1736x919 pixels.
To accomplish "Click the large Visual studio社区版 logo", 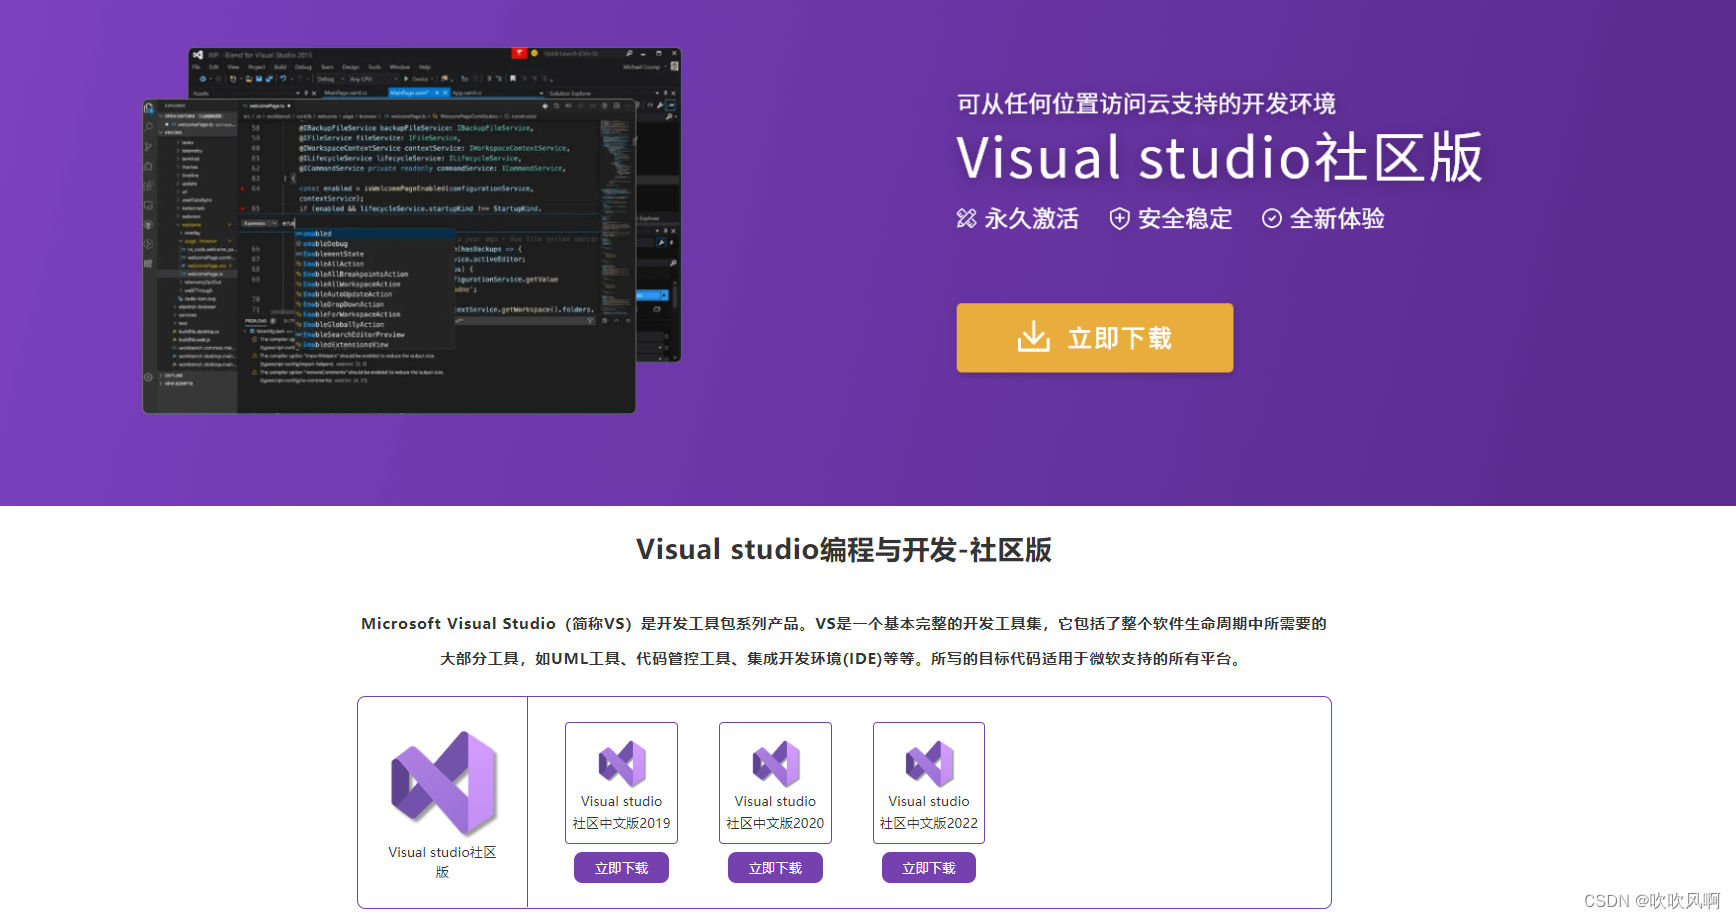I will [443, 783].
